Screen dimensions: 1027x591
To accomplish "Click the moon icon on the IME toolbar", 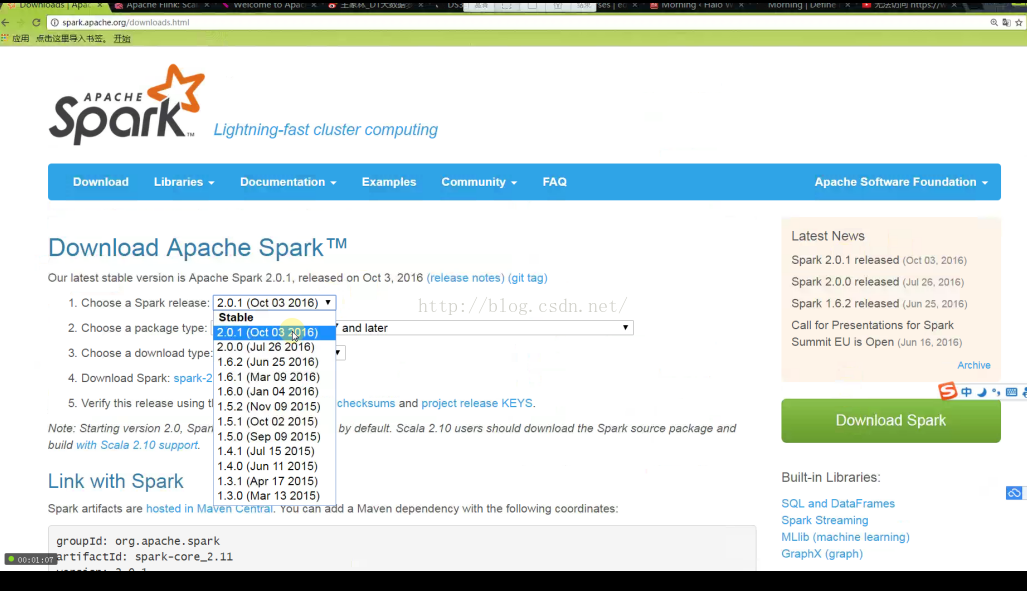I will pyautogui.click(x=982, y=392).
